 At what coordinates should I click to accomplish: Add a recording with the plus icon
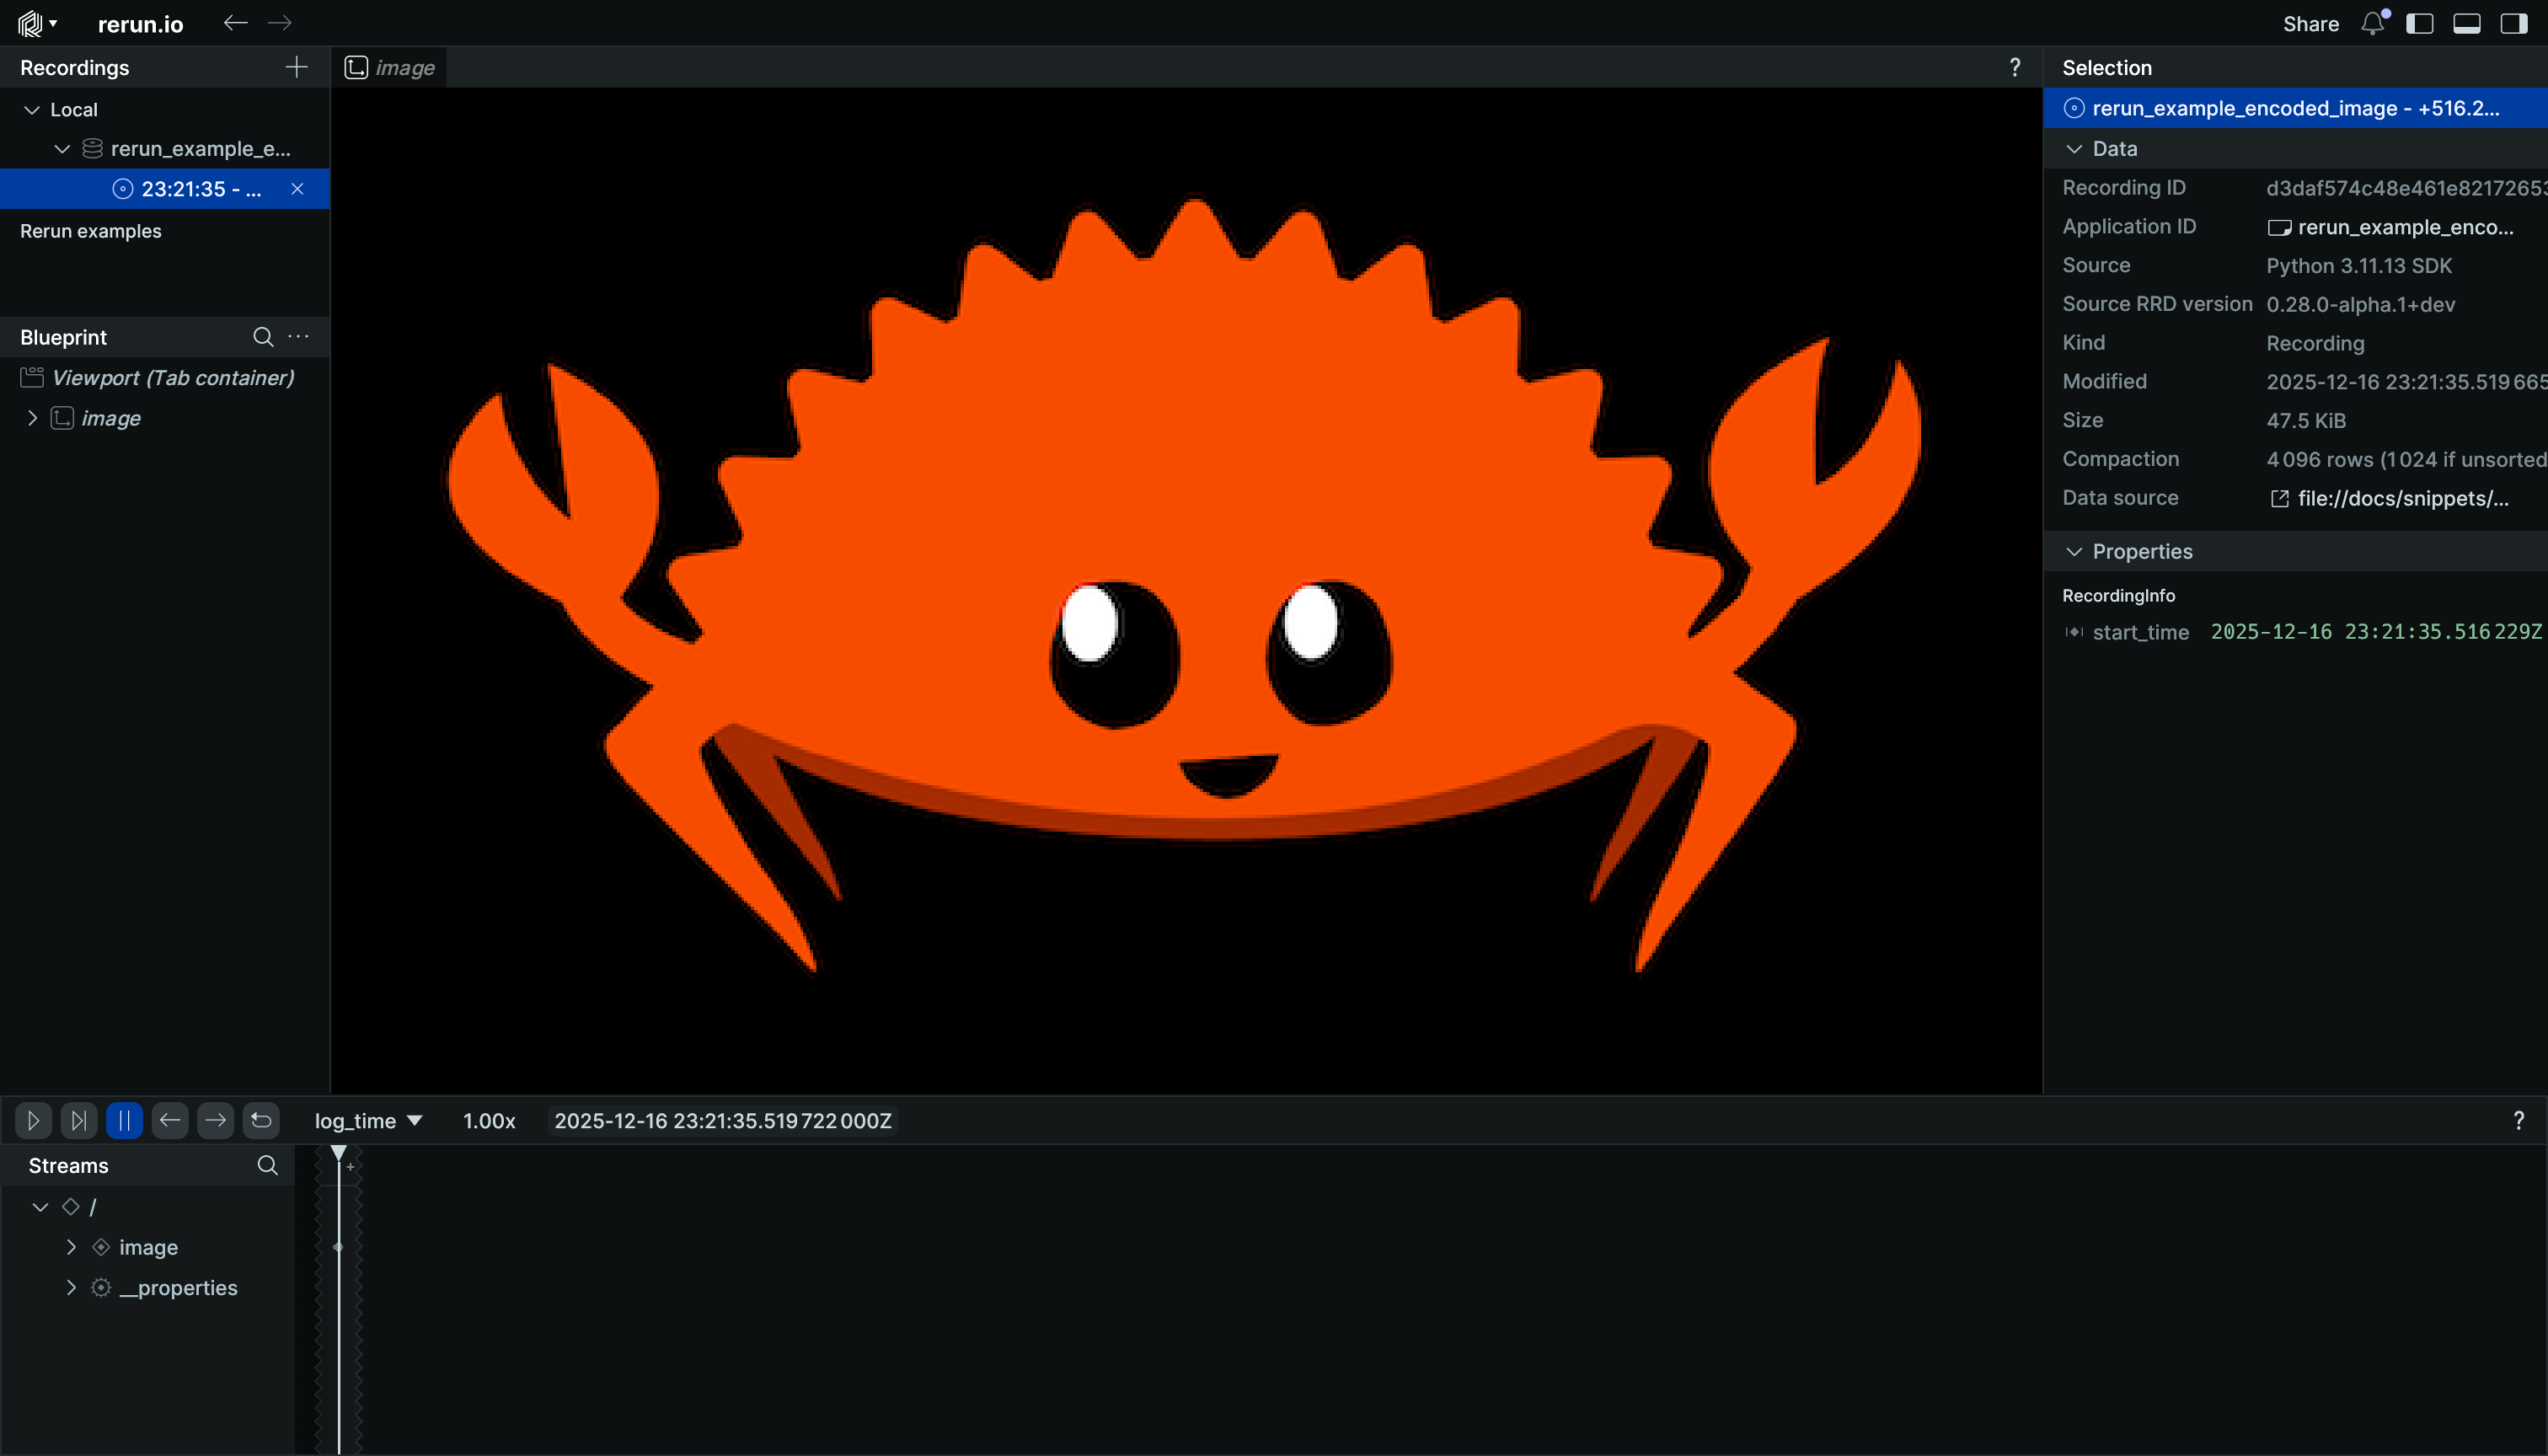coord(296,67)
